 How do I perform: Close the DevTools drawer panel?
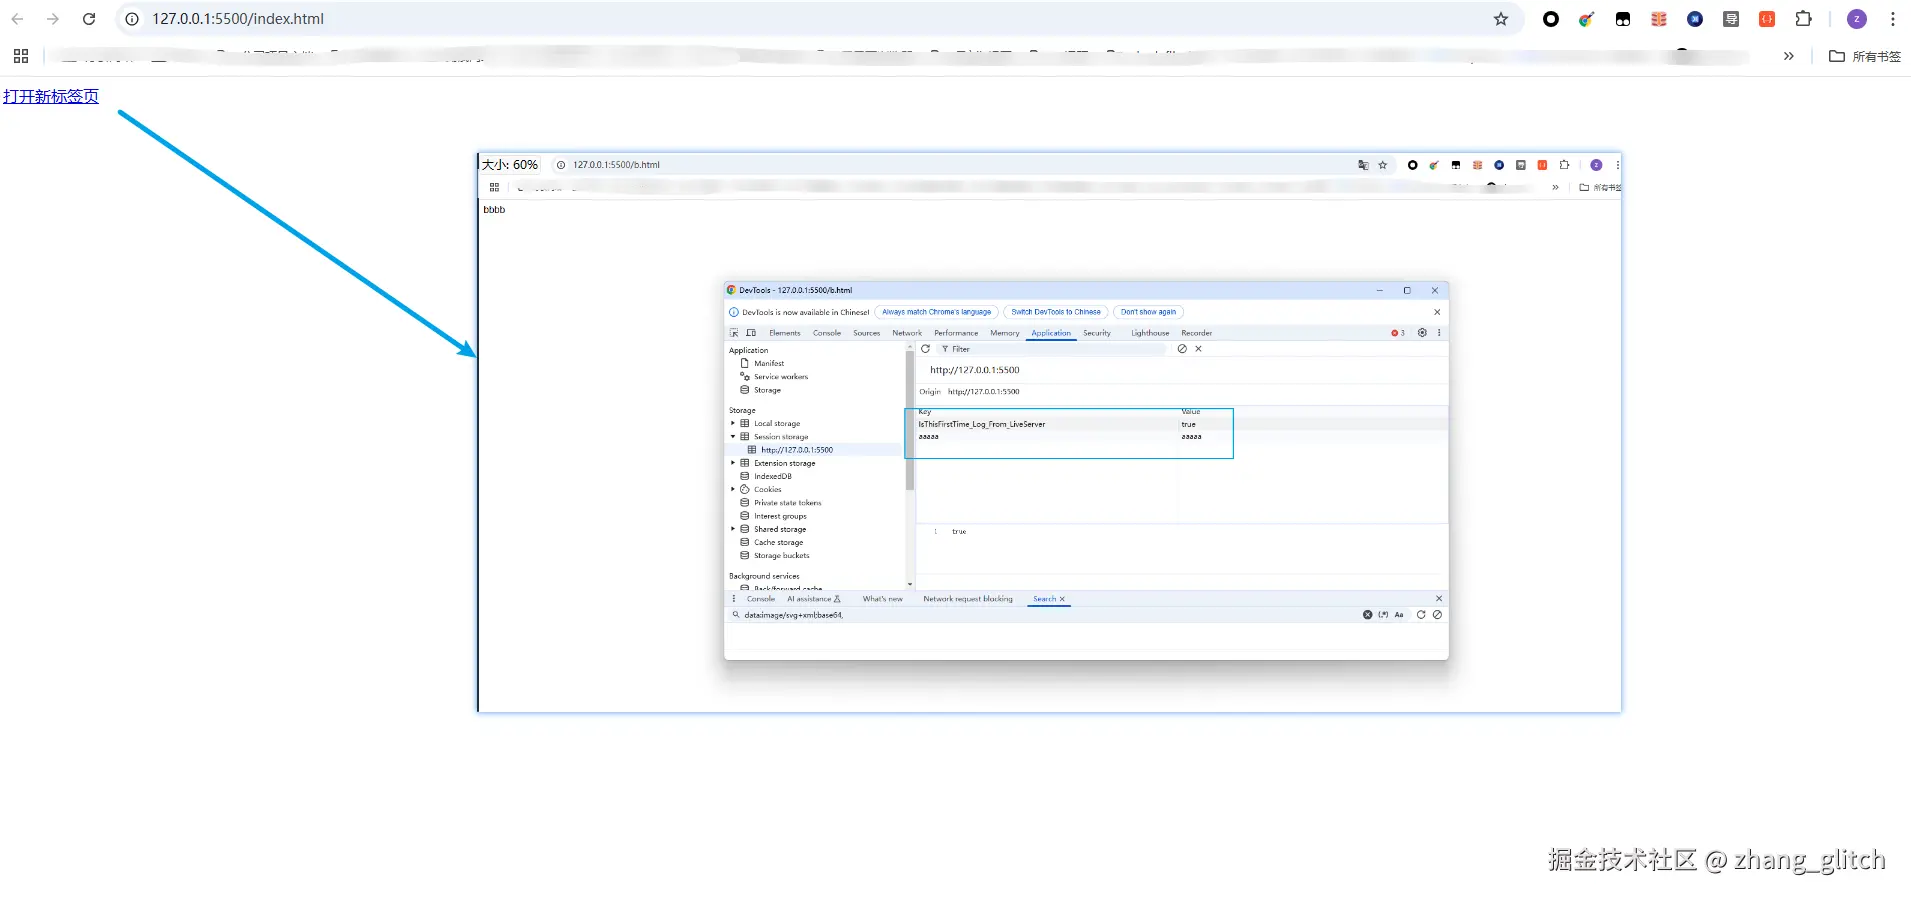point(1439,599)
